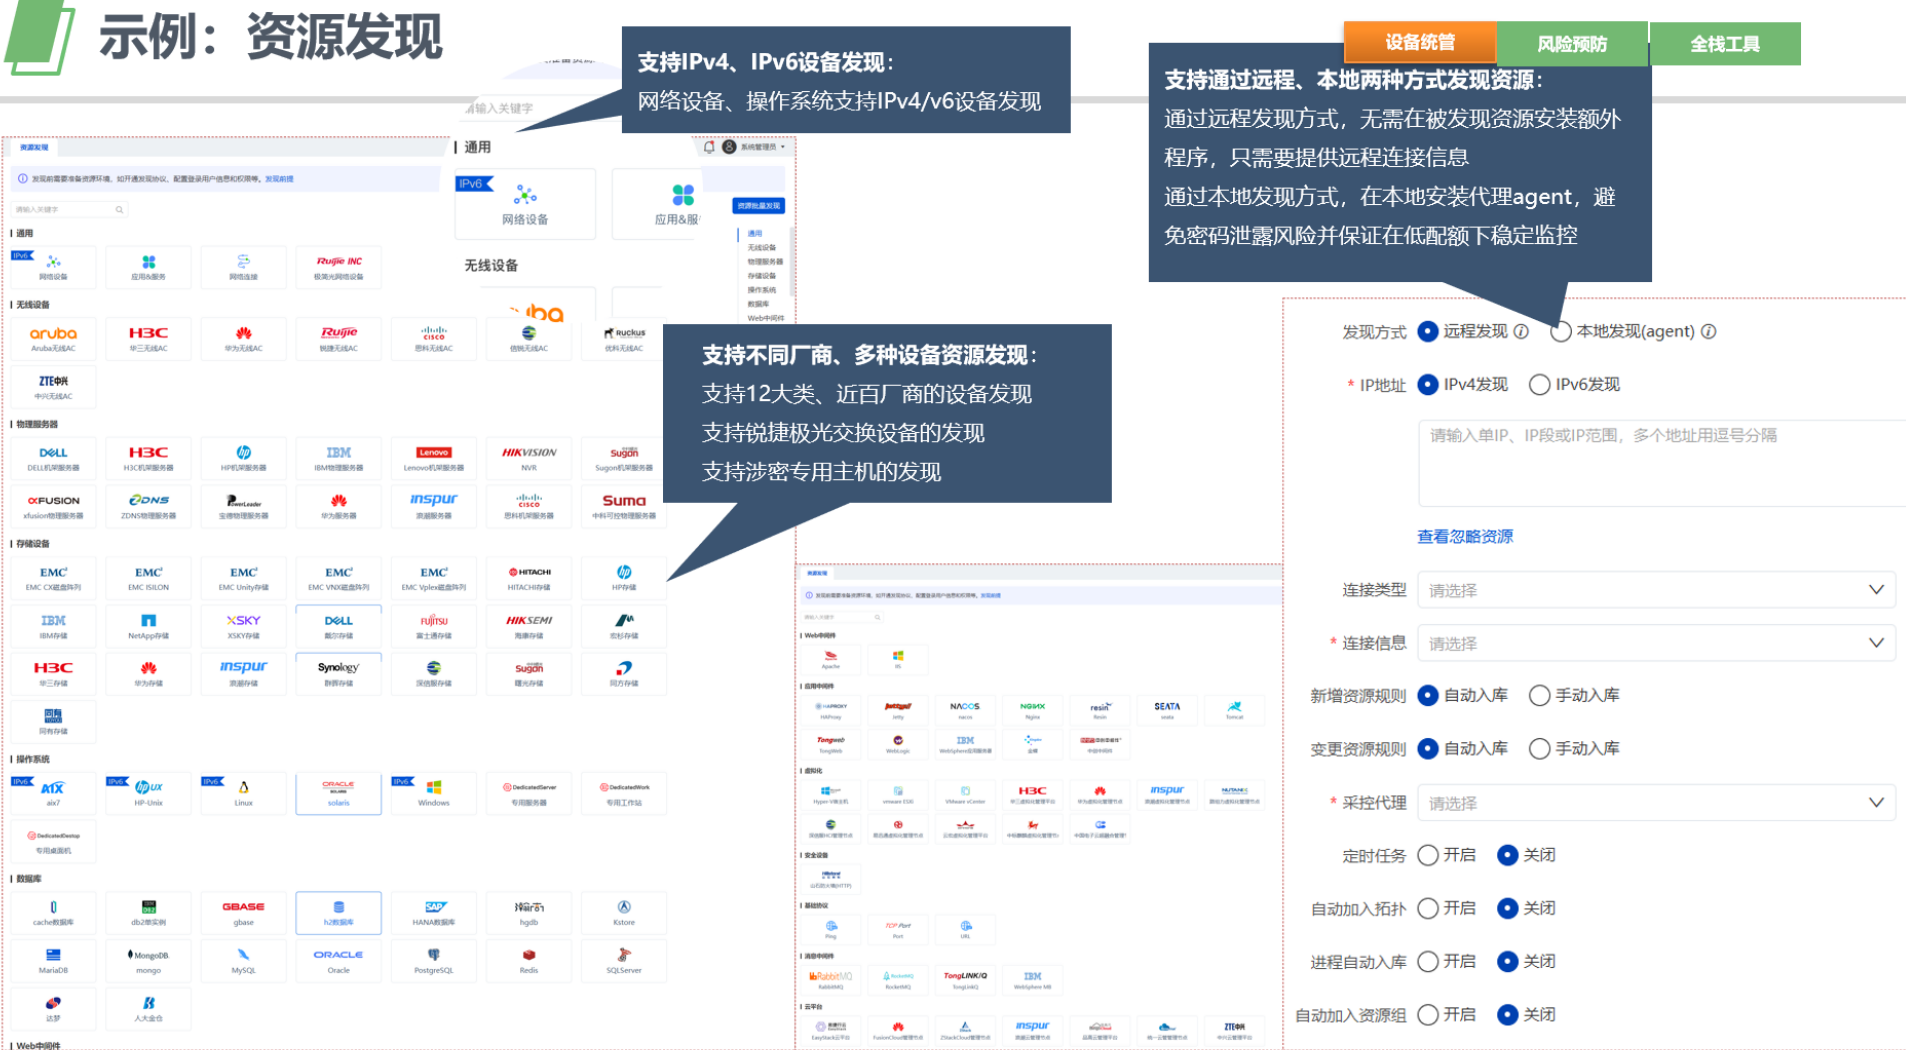1906x1050 pixels.
Task: Open the Aruba wireless AC card
Action: [x=53, y=340]
